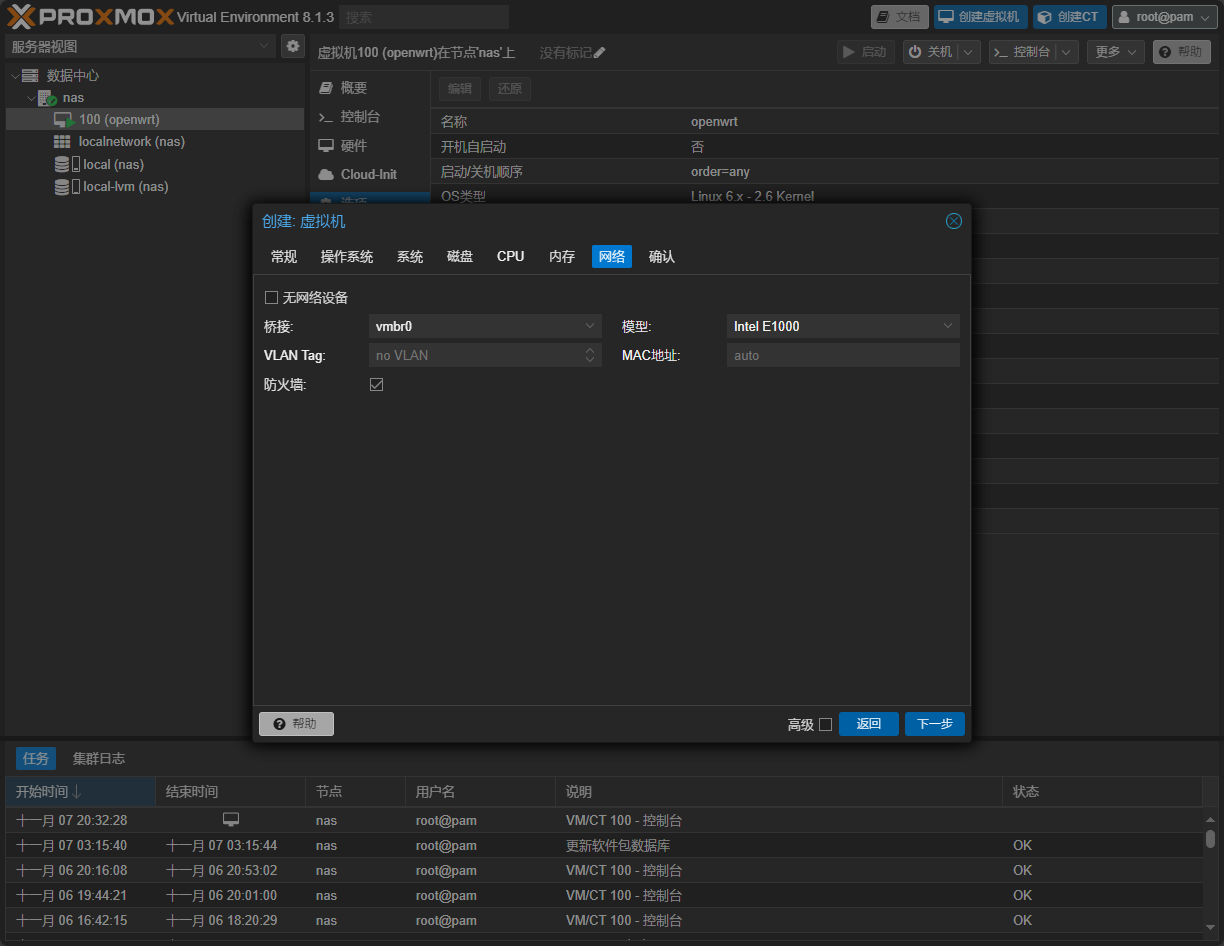The image size is (1224, 946).
Task: Close the Create VM dialog
Action: point(953,221)
